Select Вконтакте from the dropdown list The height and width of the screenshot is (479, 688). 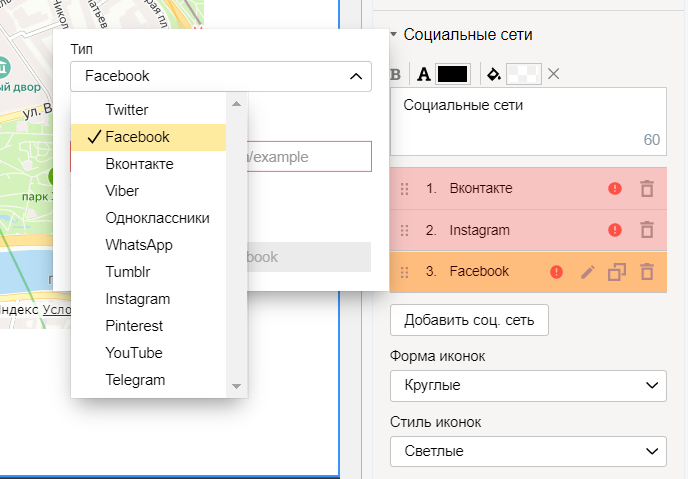point(148,164)
